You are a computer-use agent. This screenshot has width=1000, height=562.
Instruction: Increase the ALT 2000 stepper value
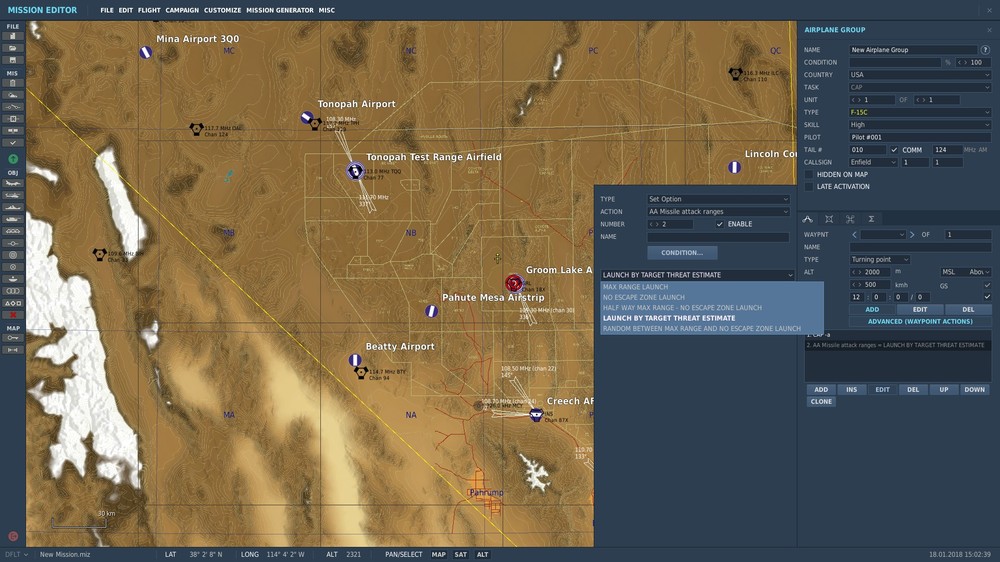click(x=861, y=272)
